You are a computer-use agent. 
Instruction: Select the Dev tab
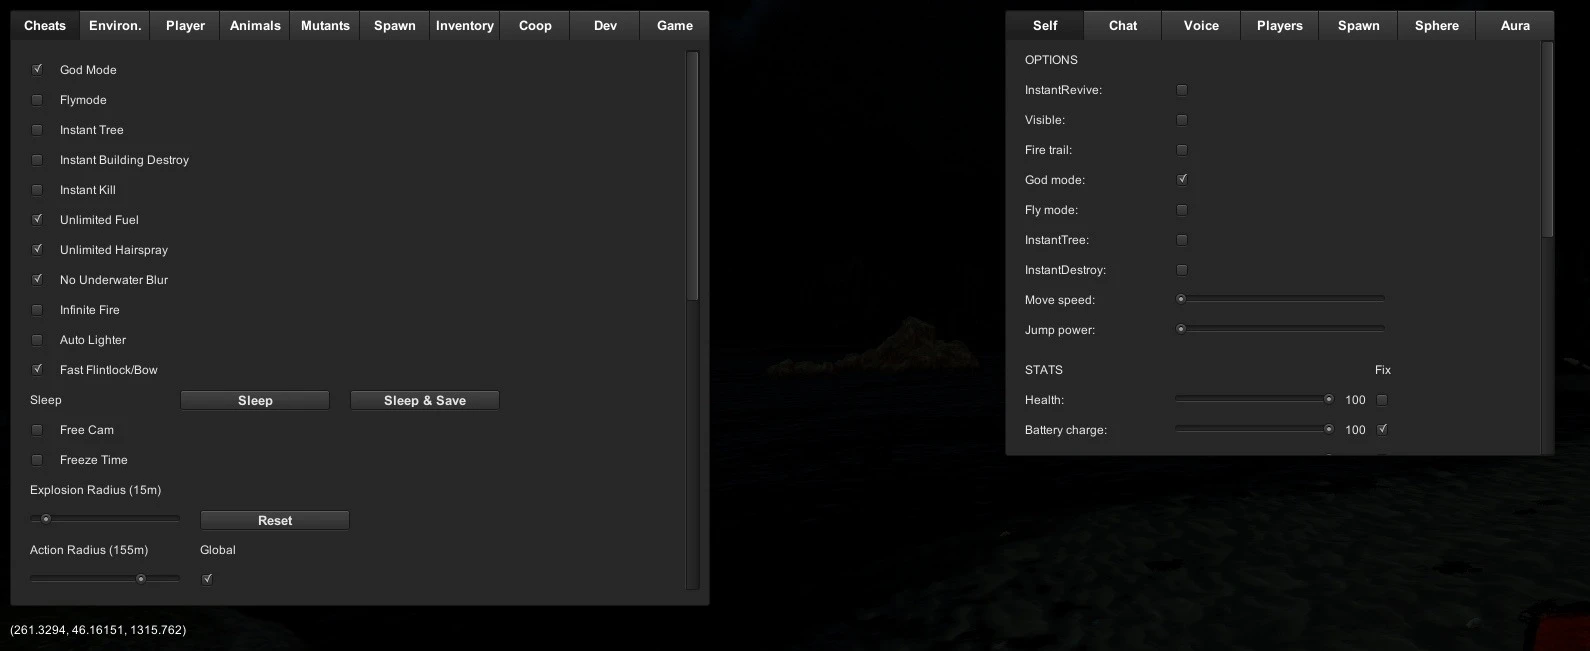605,26
